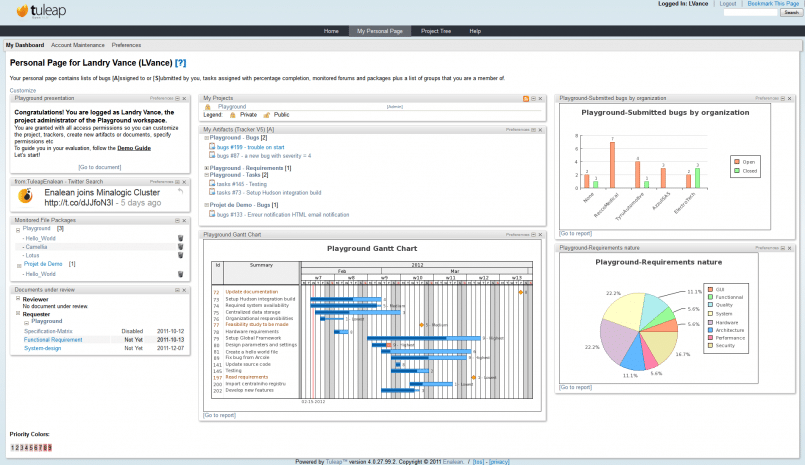The image size is (805, 465).
Task: Click Go to report under the Gantt chart
Action: coord(219,415)
